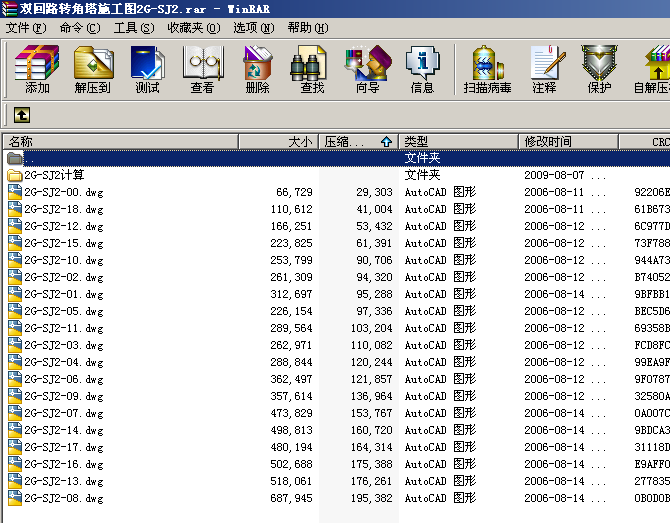Open the Wizard (向导) tool

click(x=367, y=63)
